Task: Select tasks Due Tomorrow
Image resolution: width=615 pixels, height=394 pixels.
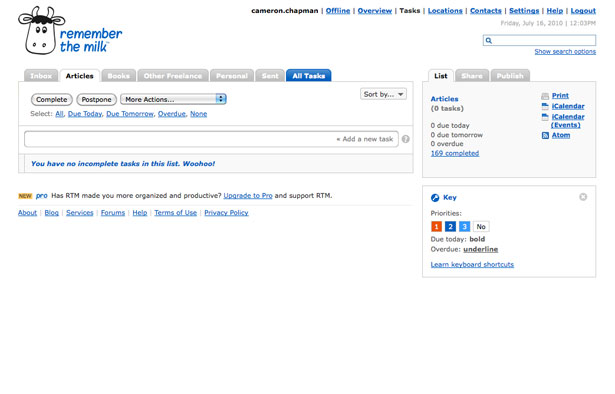Action: click(130, 114)
